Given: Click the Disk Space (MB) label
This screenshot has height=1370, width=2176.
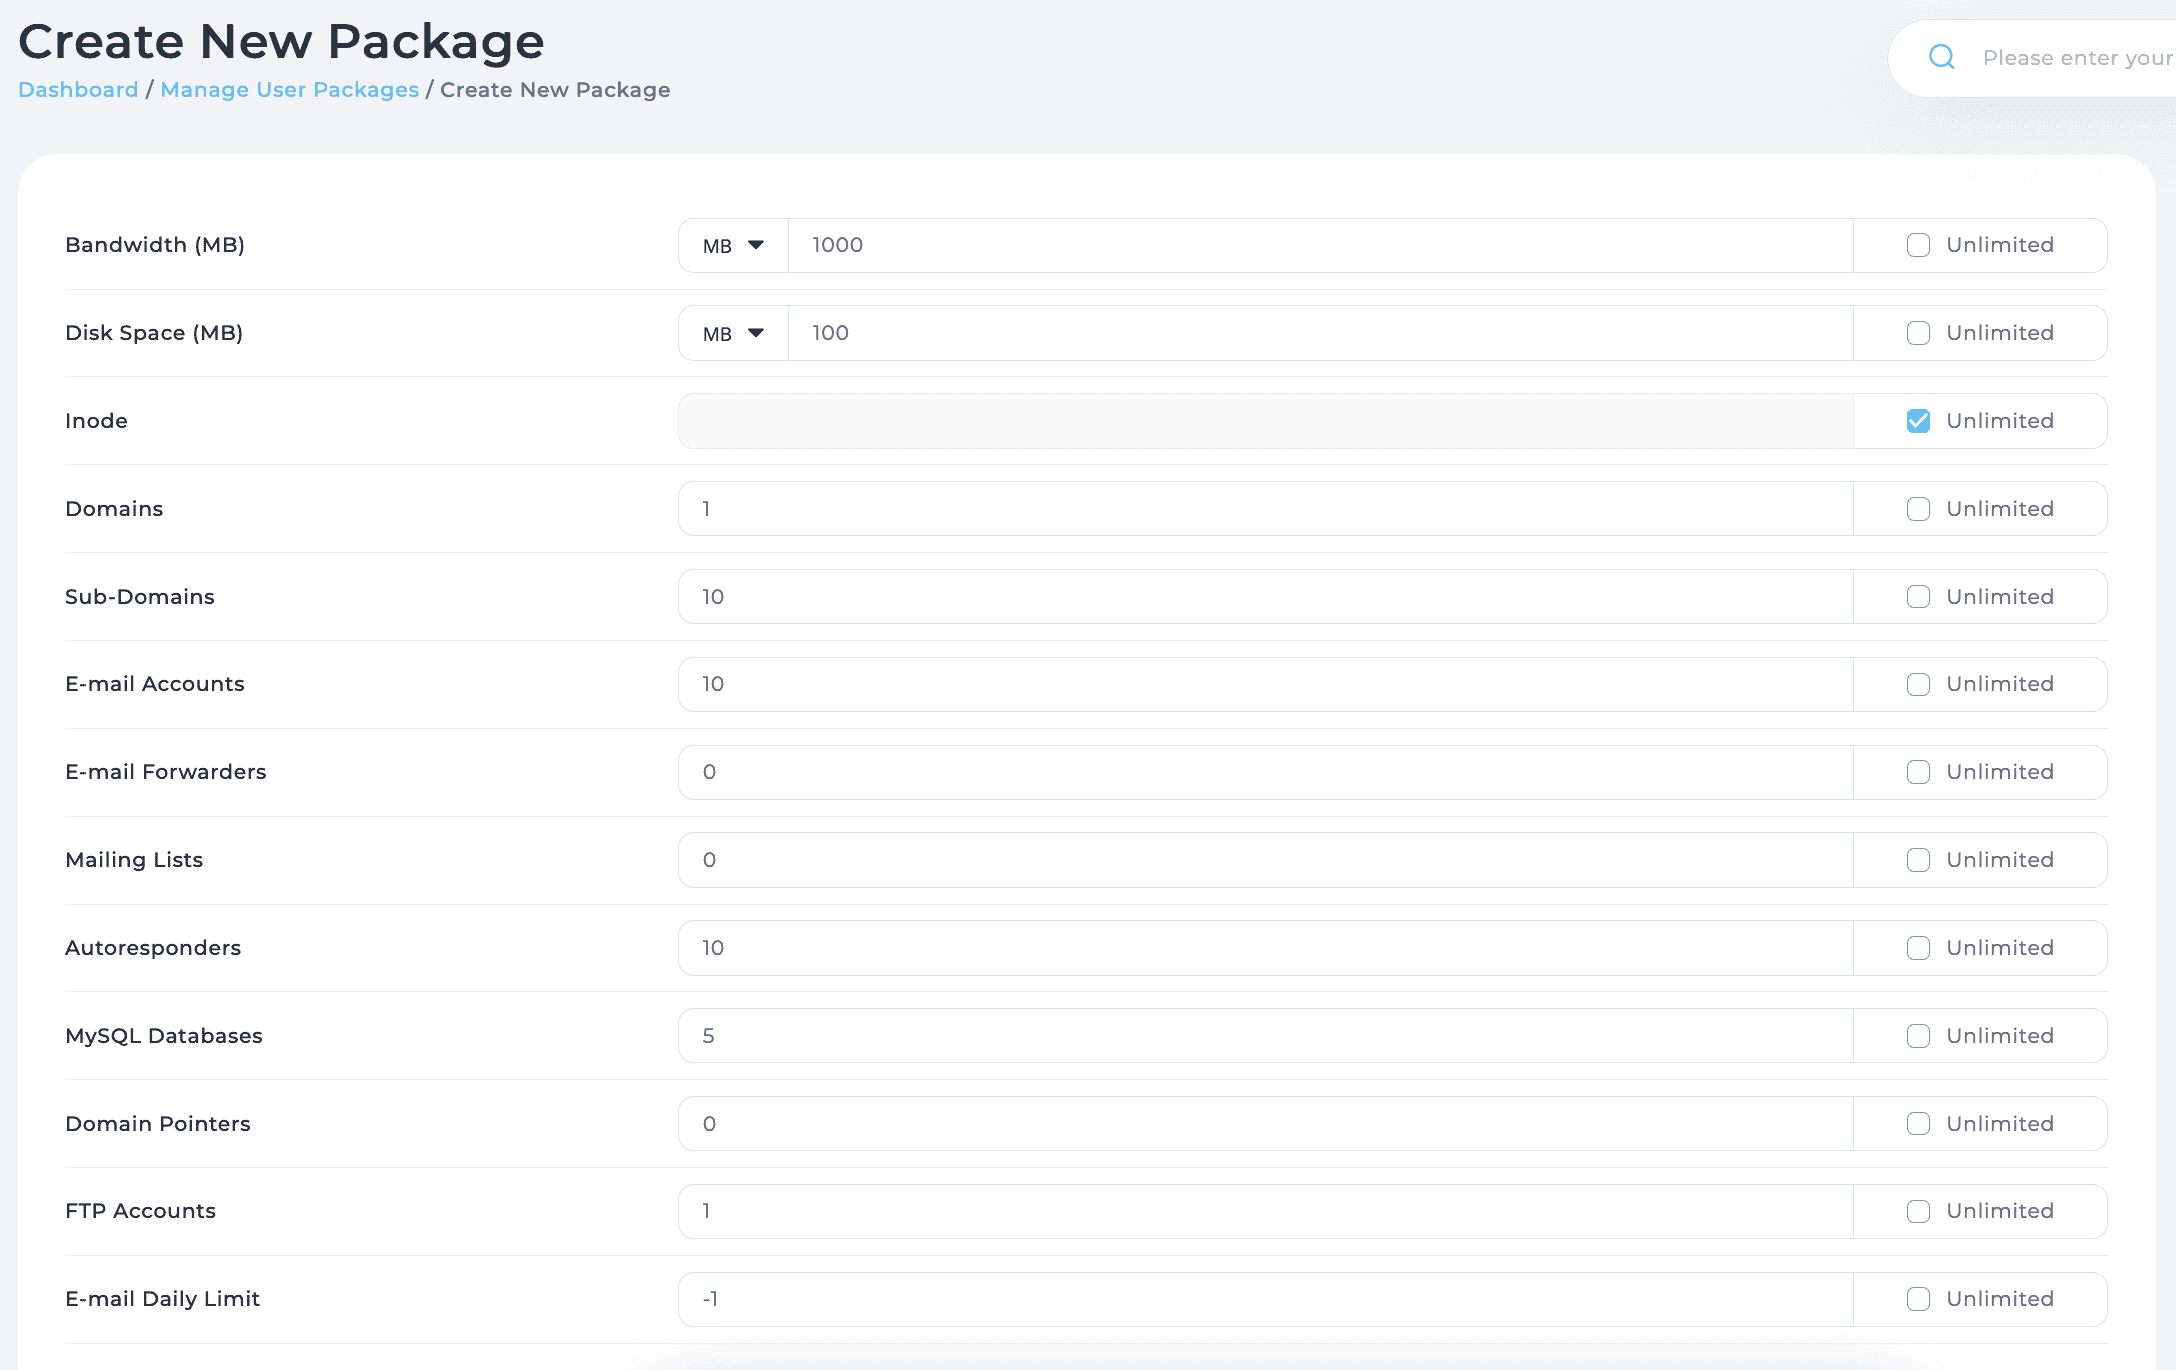Looking at the screenshot, I should click(154, 333).
